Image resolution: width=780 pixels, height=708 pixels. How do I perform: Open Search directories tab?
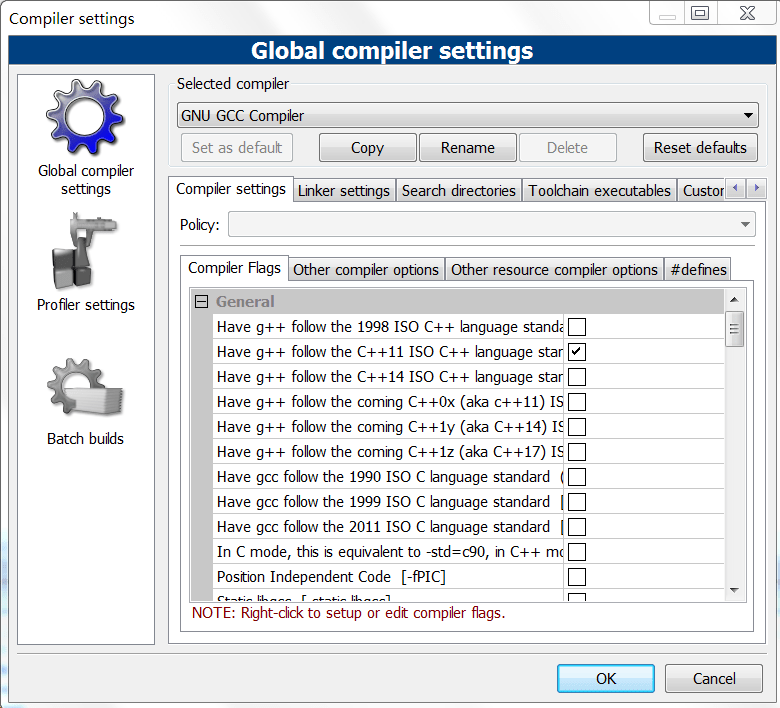pos(459,191)
